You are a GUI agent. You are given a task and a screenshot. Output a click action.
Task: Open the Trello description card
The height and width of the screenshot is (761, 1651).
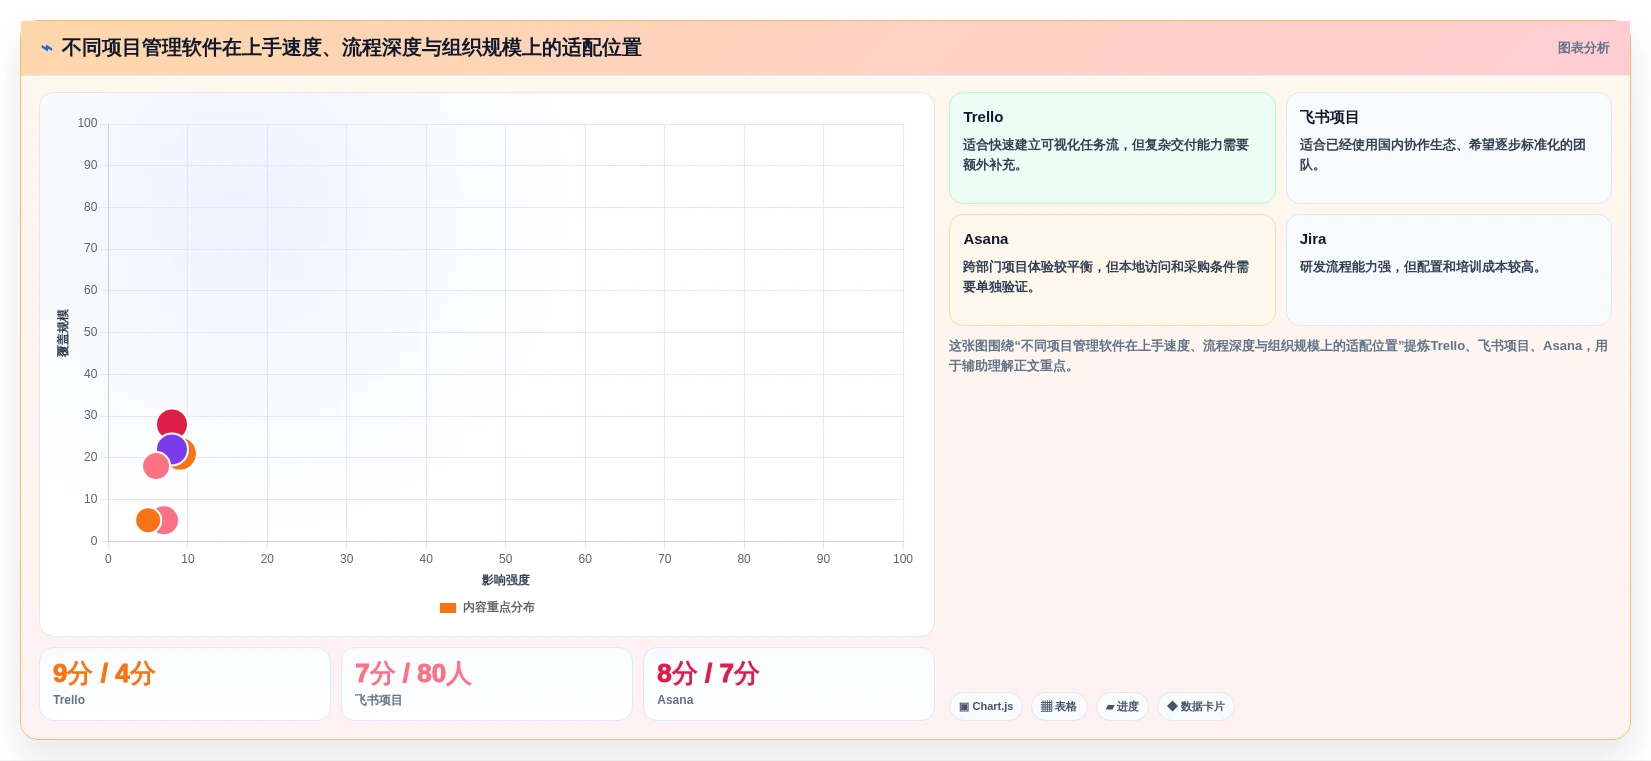1112,148
